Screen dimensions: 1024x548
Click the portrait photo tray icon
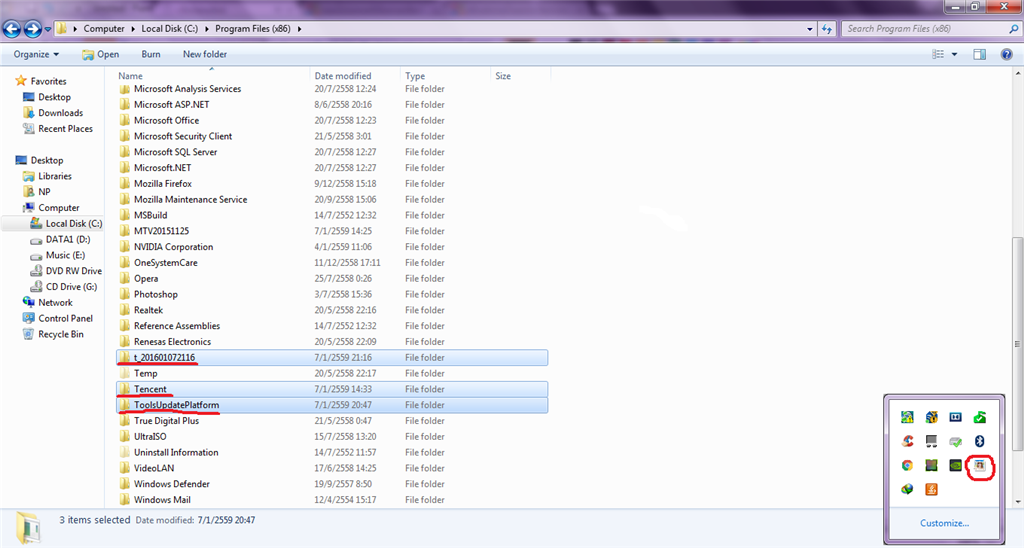coord(980,466)
